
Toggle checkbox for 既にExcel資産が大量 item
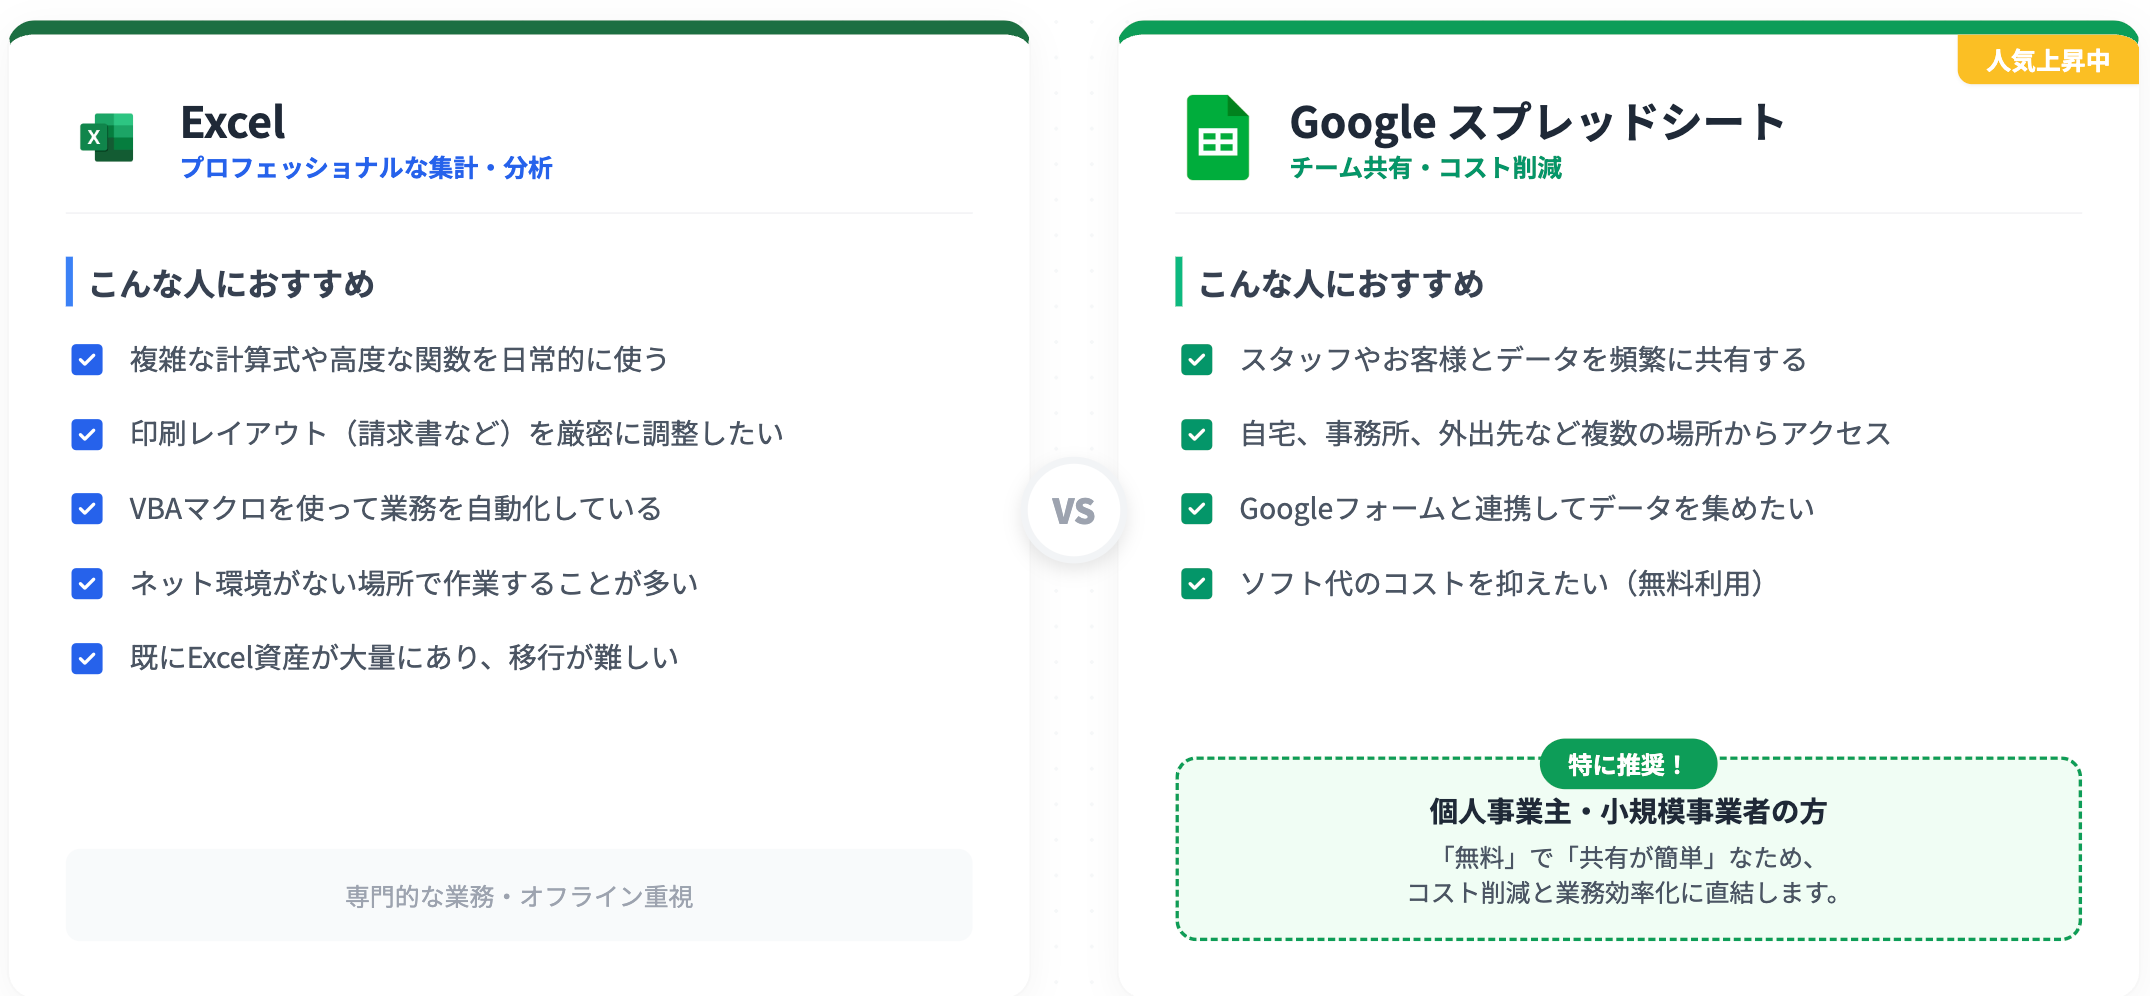coord(87,658)
